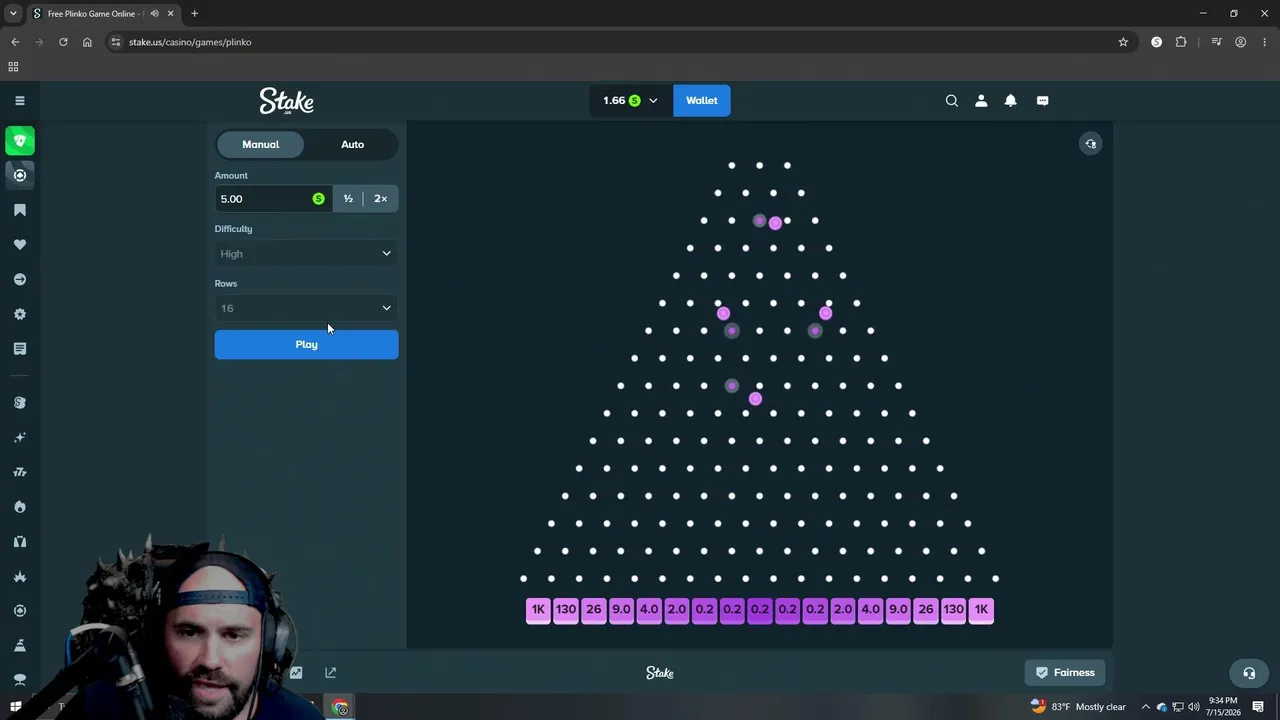
Task: Open the Windows notification center icon
Action: coord(1258,707)
